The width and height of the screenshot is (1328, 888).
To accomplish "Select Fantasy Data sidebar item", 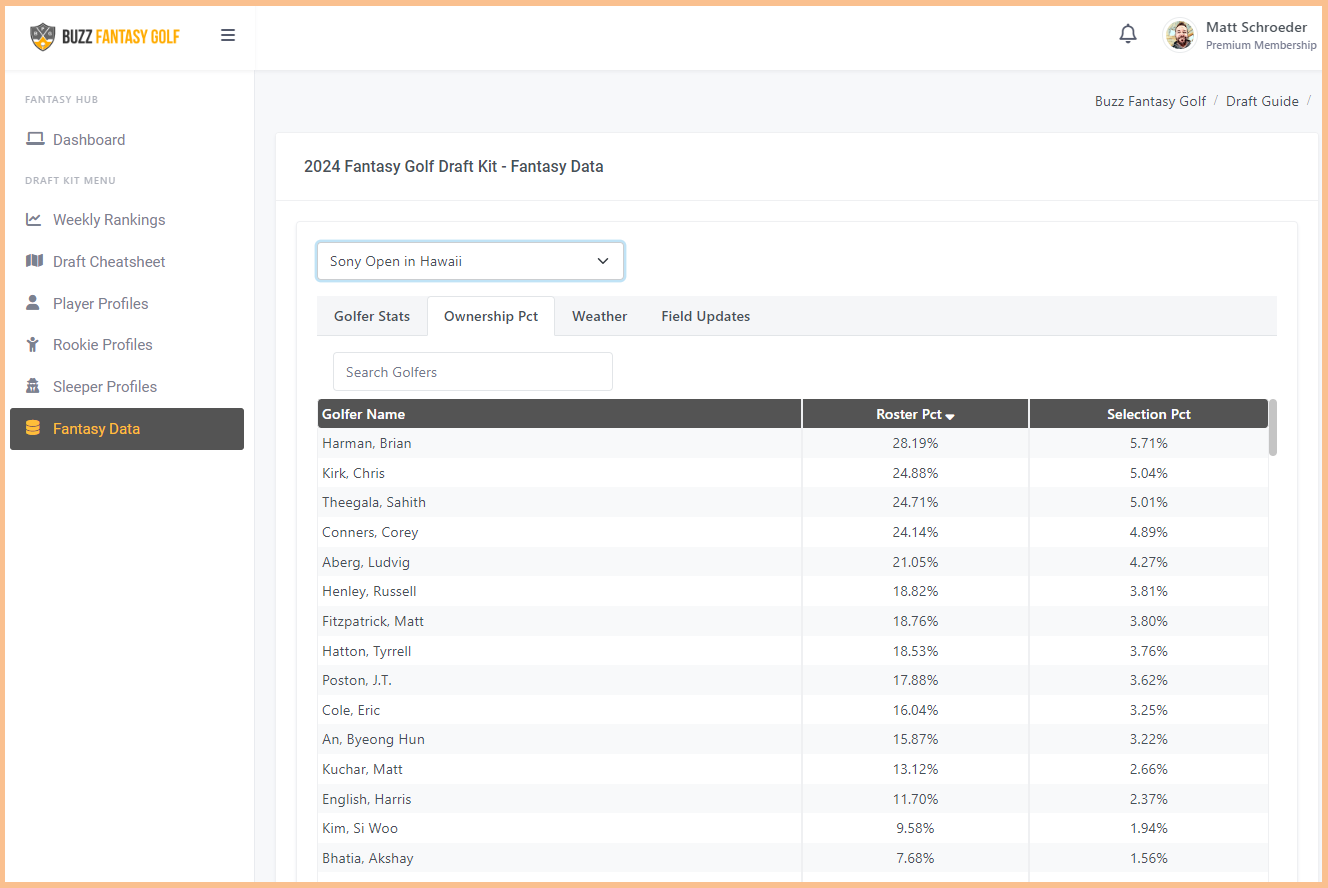I will 127,428.
